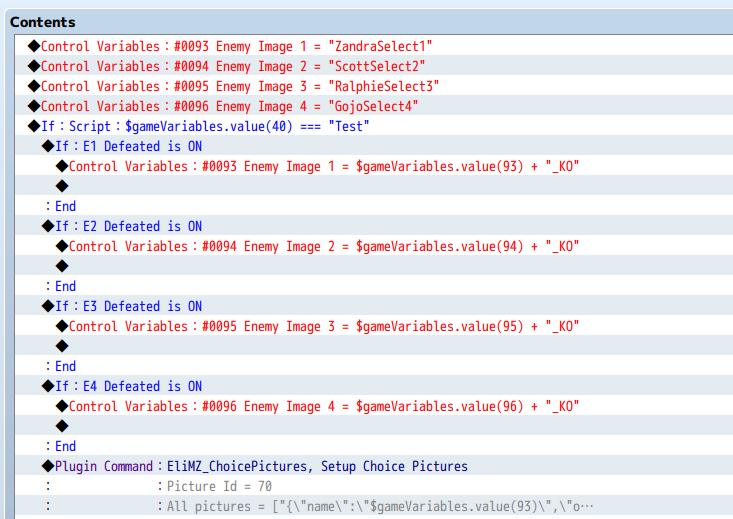The image size is (733, 519).
Task: Select the Control Variables #0095 "RalphieSelect3" line
Action: 374,86
